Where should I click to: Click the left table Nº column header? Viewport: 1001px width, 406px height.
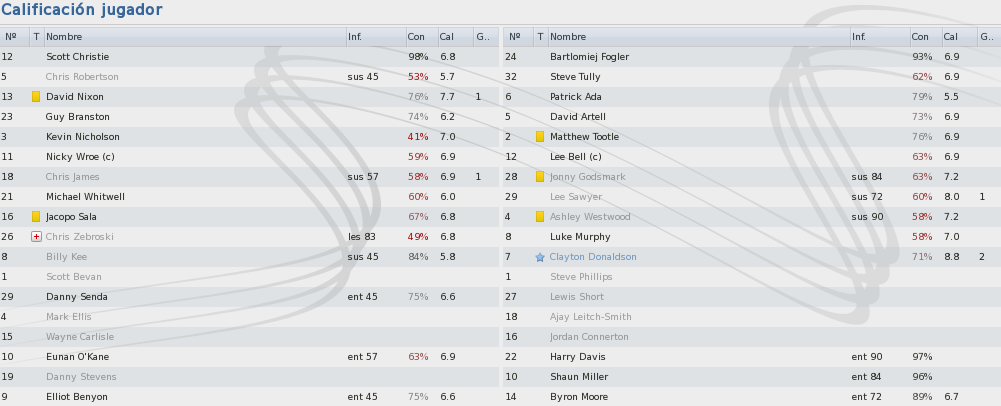coord(15,37)
